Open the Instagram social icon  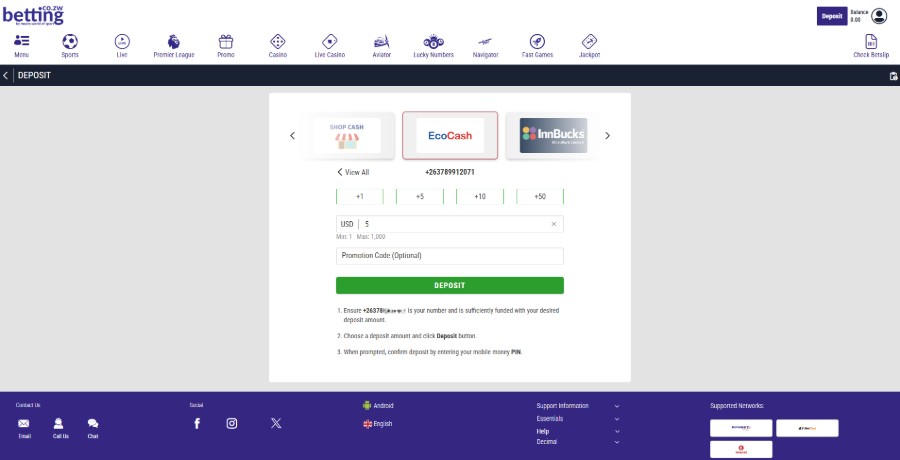232,424
